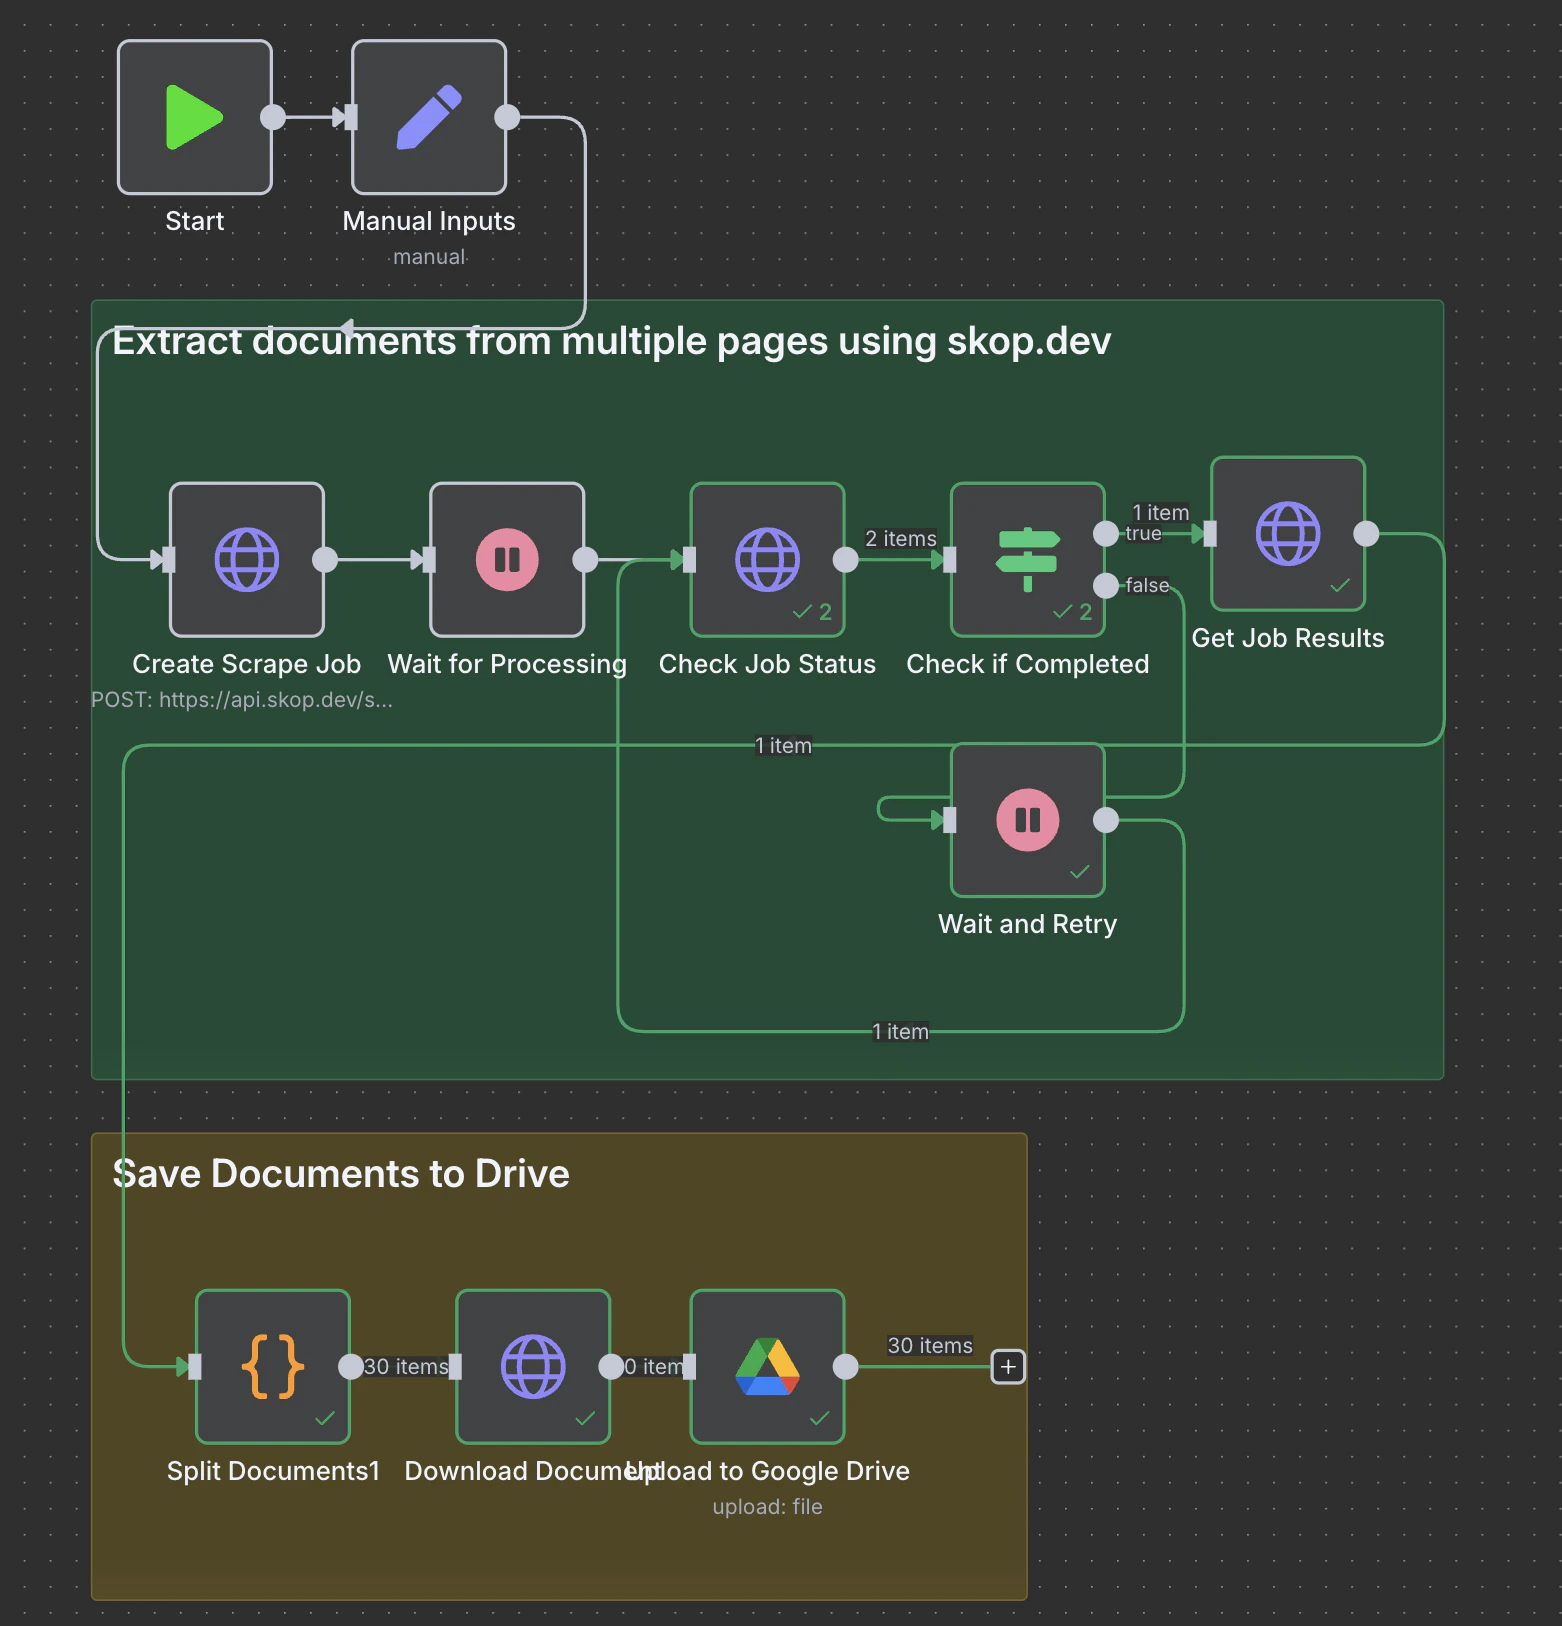Open the Check if Completed signpost node
This screenshot has height=1626, width=1562.
[1027, 560]
